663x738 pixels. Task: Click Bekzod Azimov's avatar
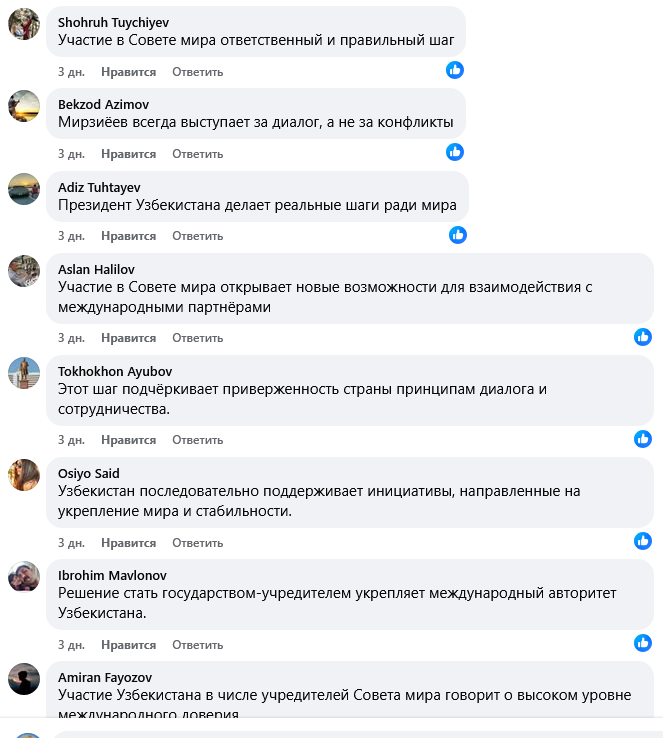(x=24, y=105)
